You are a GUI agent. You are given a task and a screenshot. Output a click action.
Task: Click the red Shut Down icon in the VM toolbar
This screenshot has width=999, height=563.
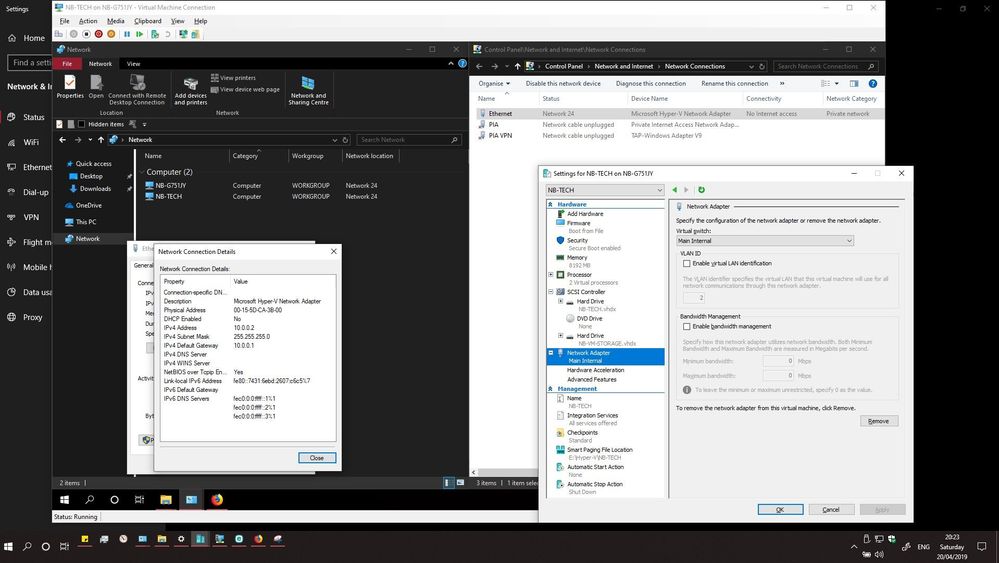pyautogui.click(x=98, y=34)
